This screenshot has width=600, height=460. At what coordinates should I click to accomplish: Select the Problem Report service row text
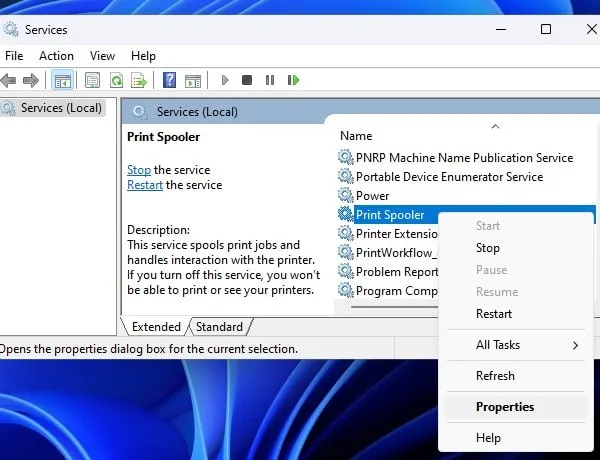[396, 272]
